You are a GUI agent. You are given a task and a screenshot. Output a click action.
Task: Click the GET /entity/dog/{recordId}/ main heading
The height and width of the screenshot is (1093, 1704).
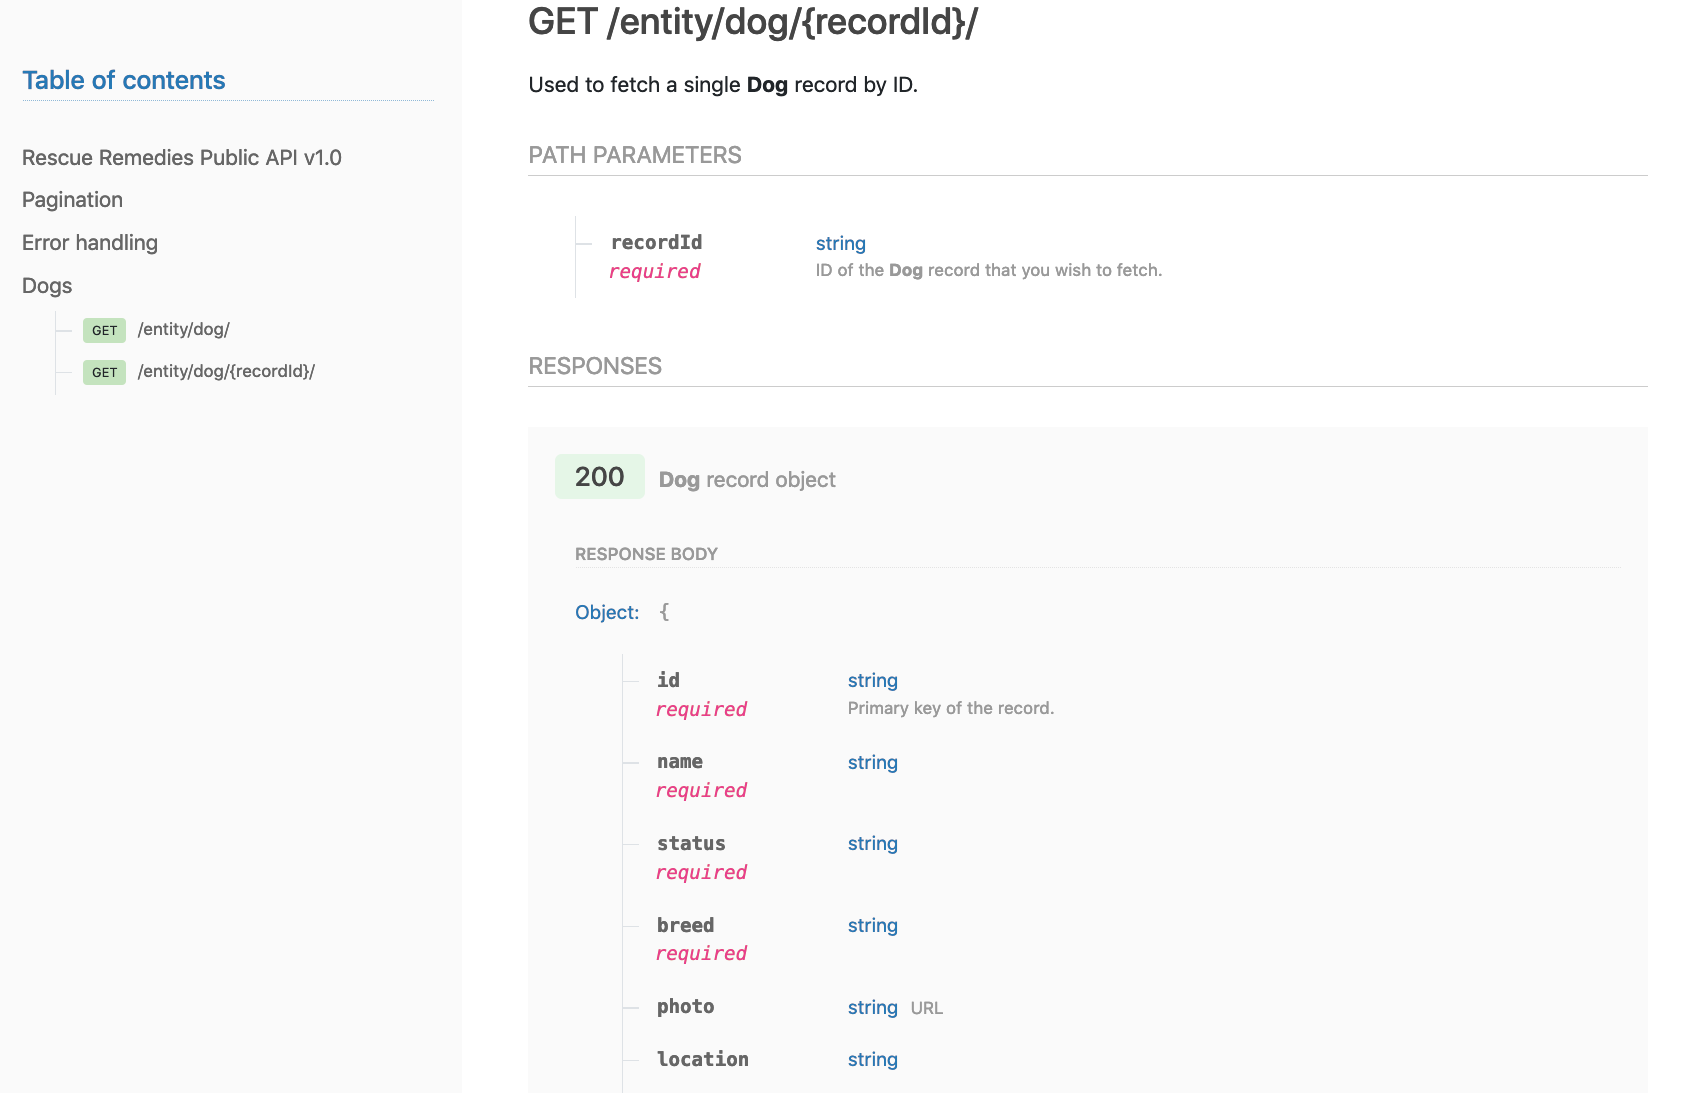753,22
